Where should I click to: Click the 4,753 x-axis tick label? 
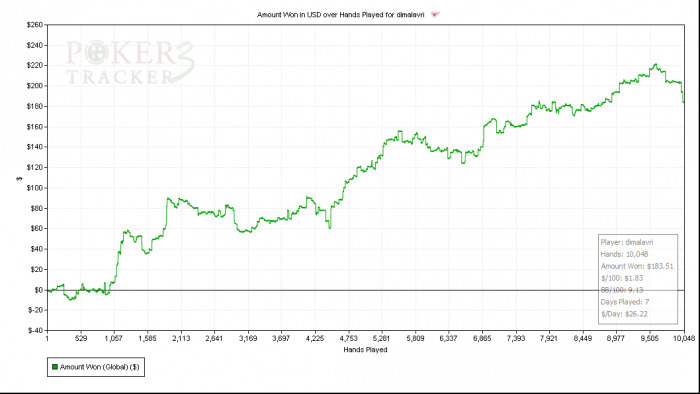click(348, 338)
